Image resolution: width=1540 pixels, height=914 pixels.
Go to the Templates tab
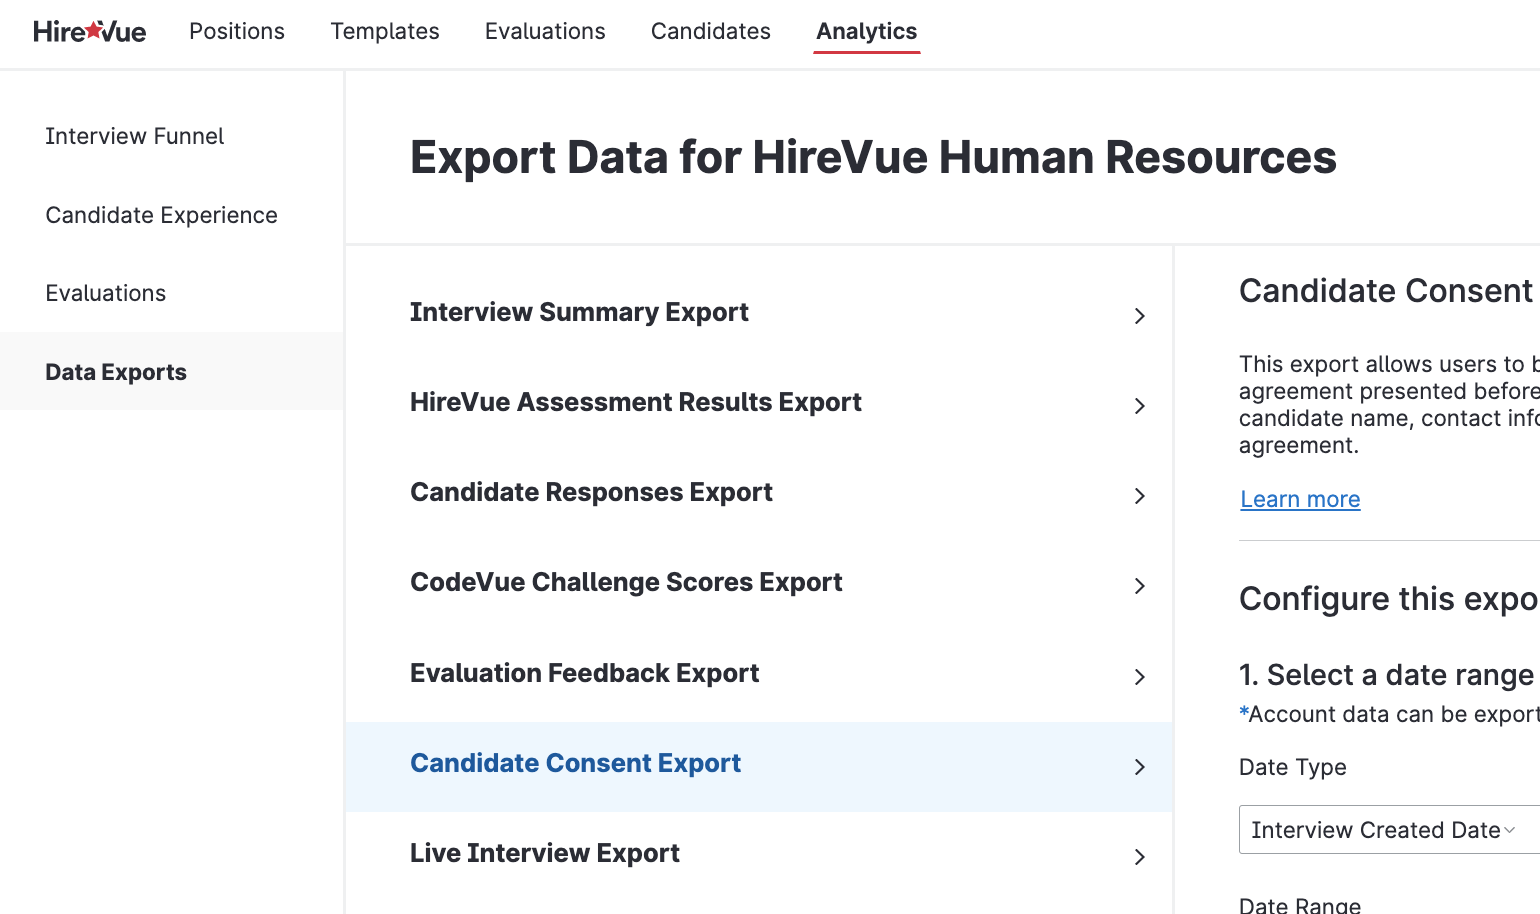coord(385,31)
